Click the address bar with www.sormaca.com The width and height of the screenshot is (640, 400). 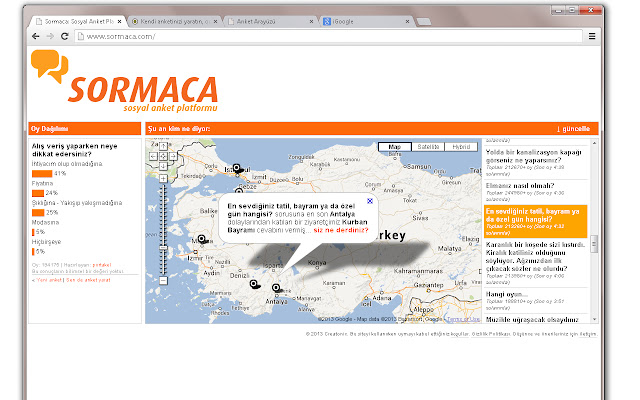(328, 36)
